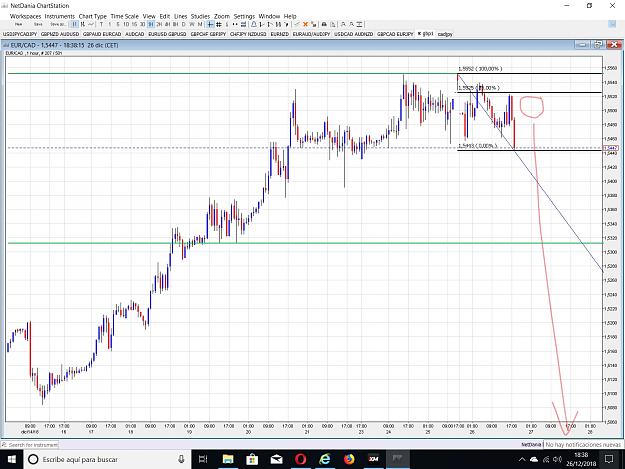Open Task View from taskbar
Screen dimensions: 625x469
coord(203,459)
